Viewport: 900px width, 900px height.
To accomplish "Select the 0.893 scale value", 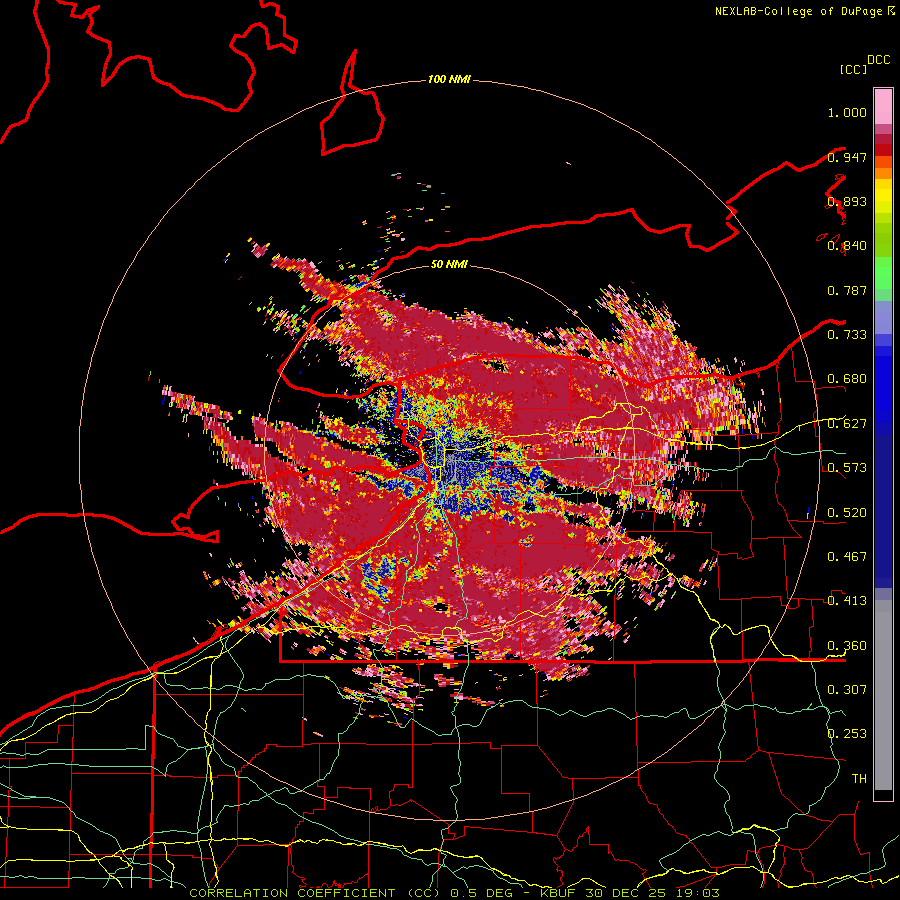I will 847,201.
